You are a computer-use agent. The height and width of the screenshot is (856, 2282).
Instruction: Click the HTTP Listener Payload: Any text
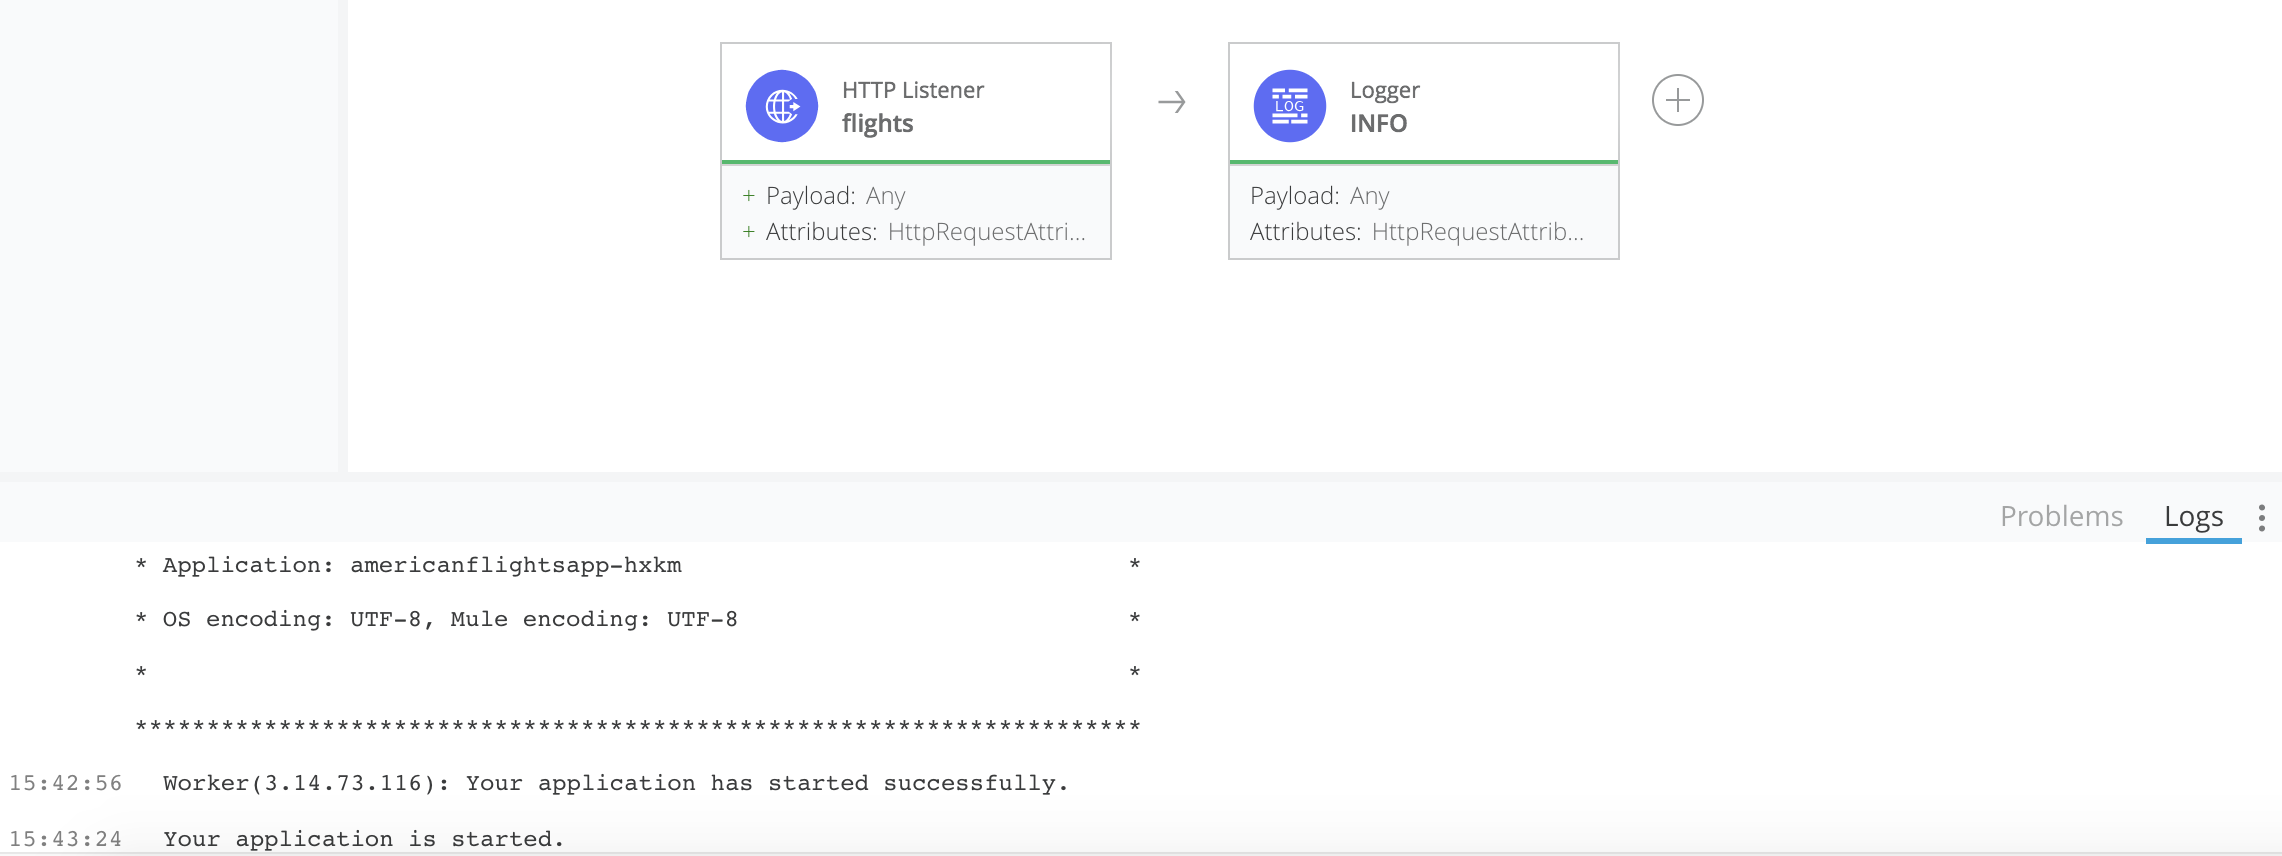click(835, 196)
